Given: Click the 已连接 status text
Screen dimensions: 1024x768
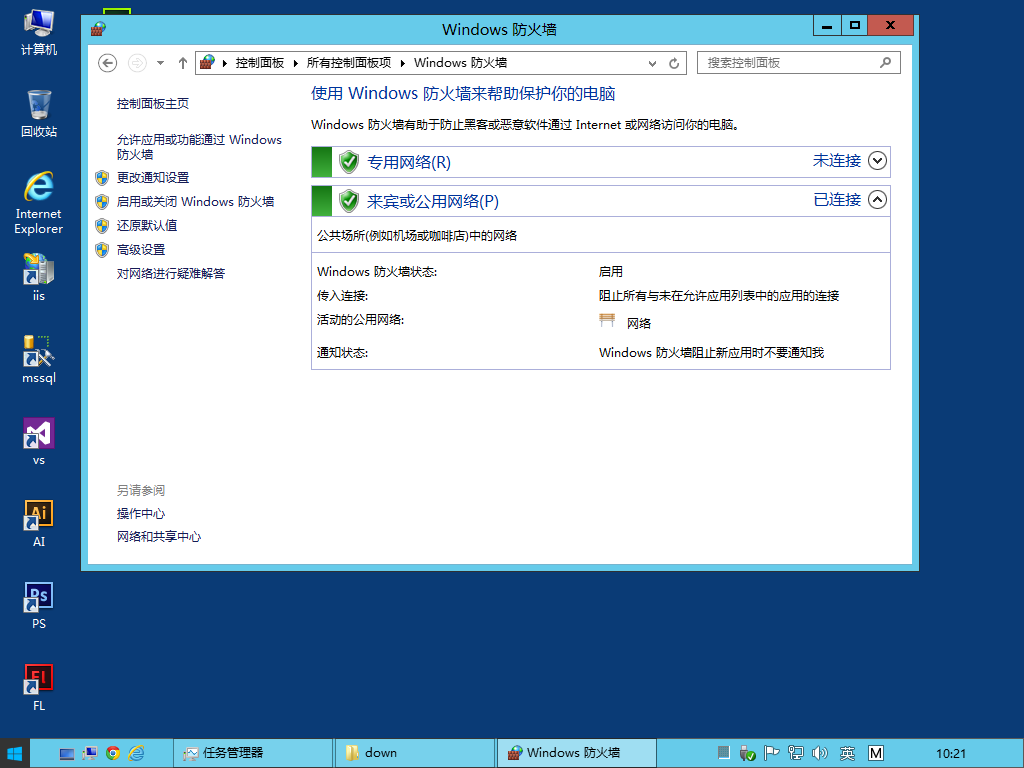Looking at the screenshot, I should click(x=837, y=199).
